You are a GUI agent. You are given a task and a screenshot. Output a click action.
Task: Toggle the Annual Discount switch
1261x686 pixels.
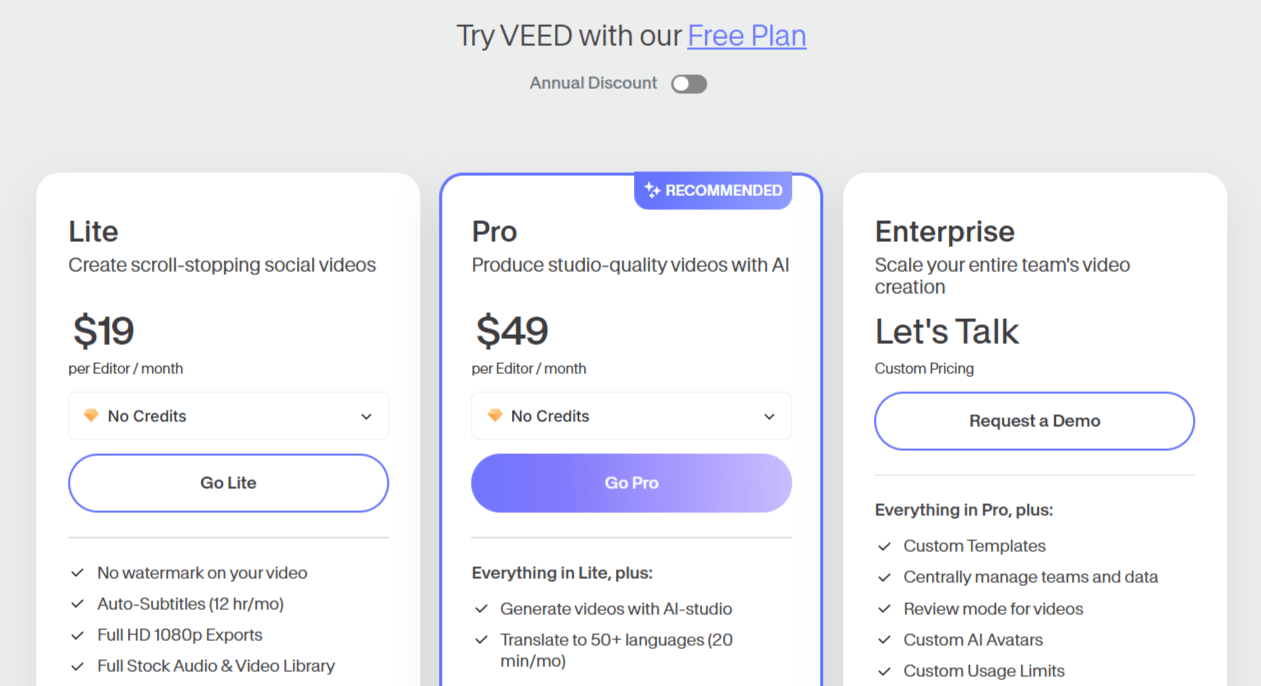point(689,84)
